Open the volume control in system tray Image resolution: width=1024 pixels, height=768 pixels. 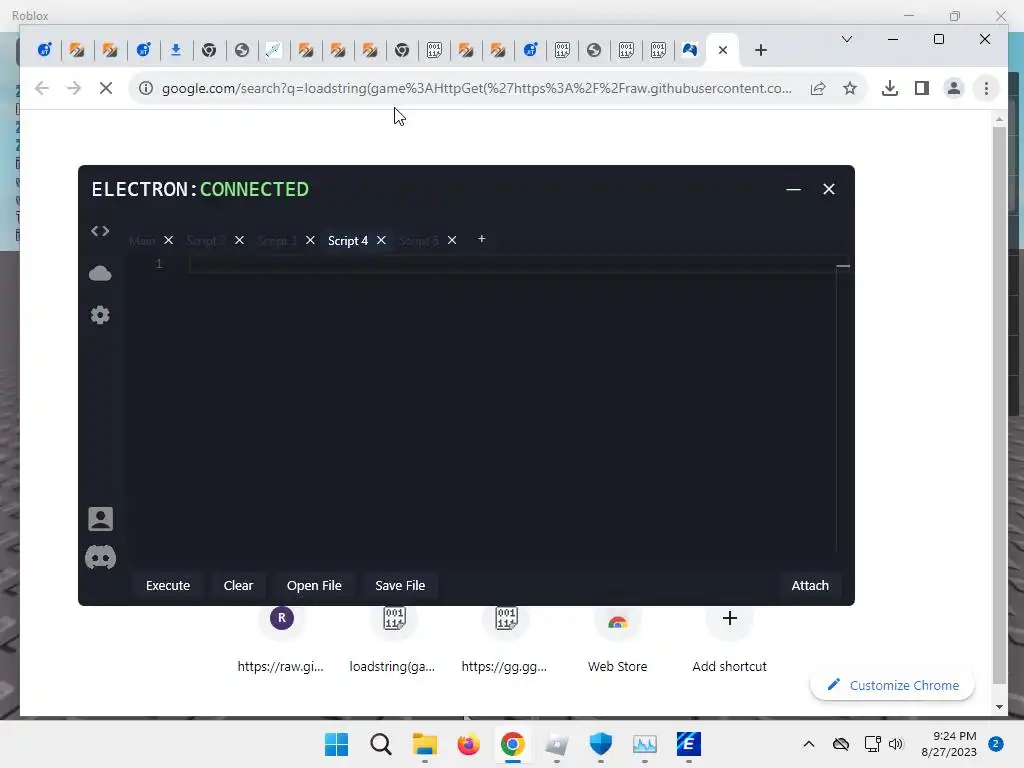896,744
